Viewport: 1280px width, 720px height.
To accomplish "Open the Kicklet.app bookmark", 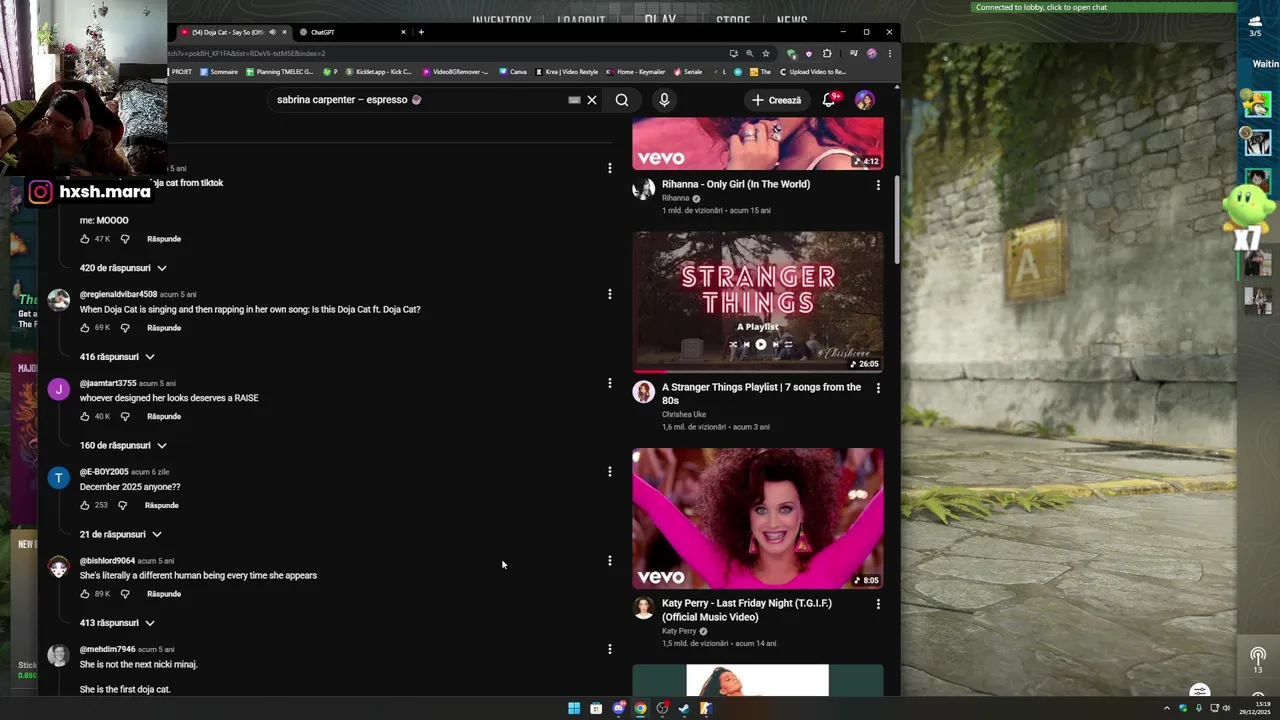I will 380,72.
